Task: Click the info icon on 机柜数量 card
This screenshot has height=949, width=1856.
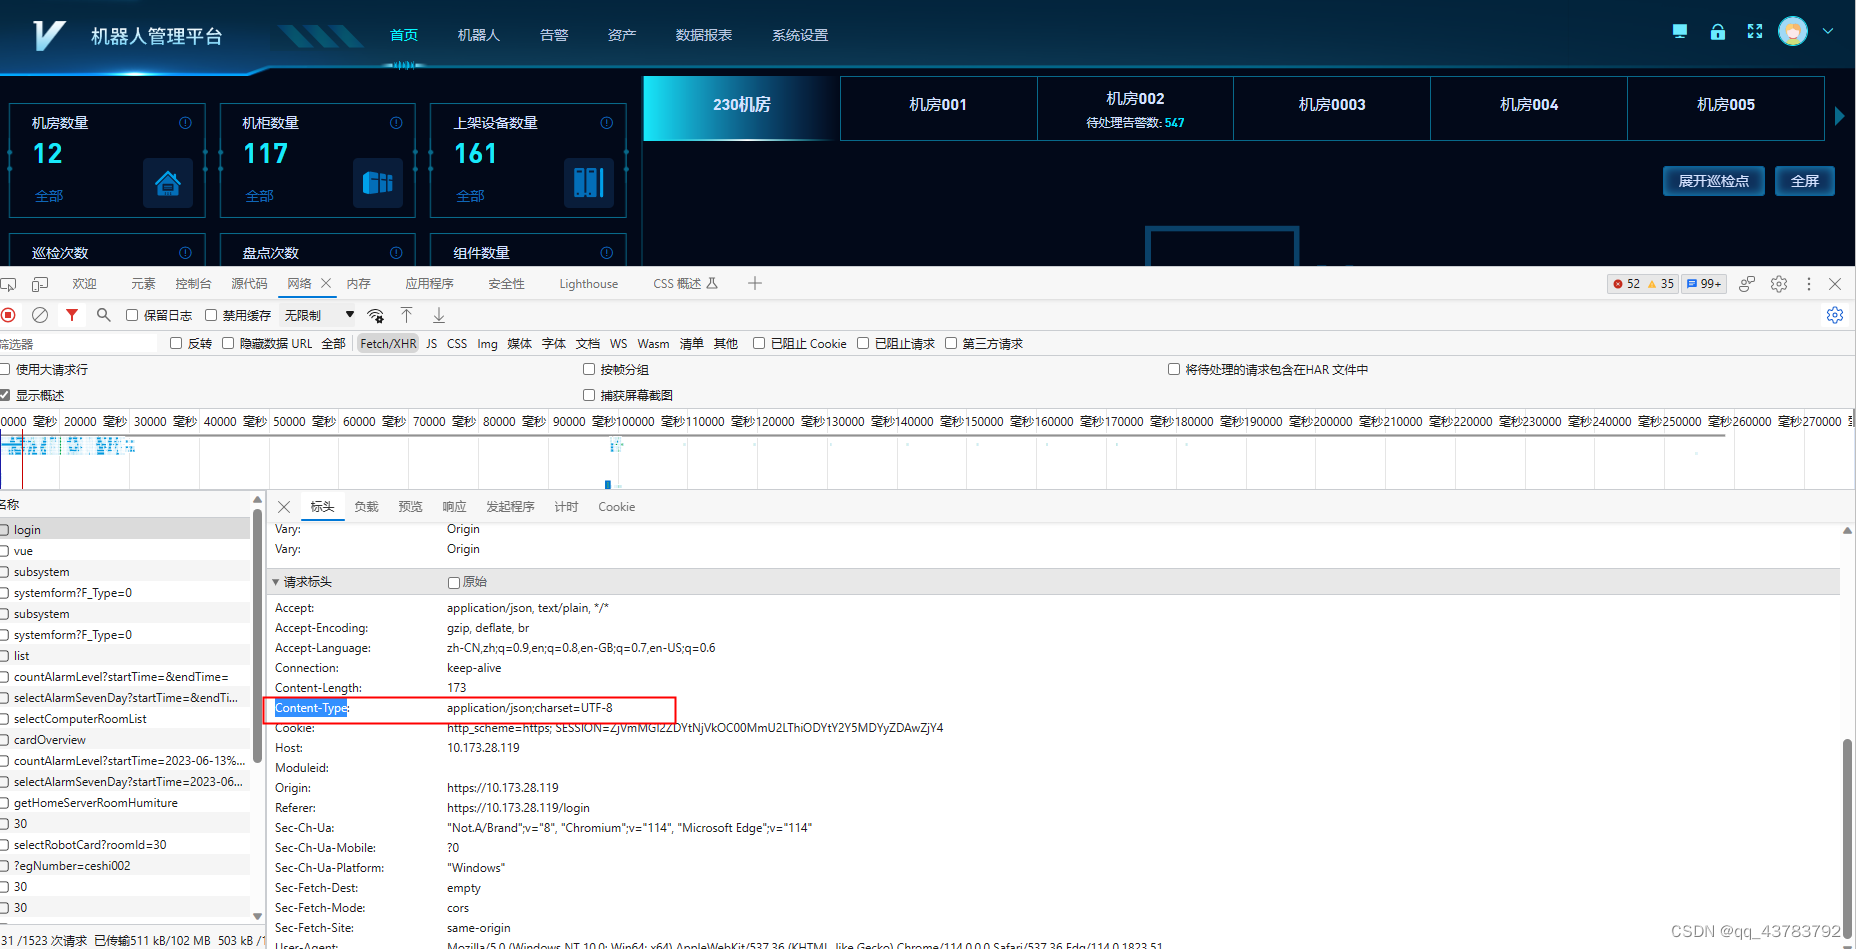Action: click(x=396, y=123)
